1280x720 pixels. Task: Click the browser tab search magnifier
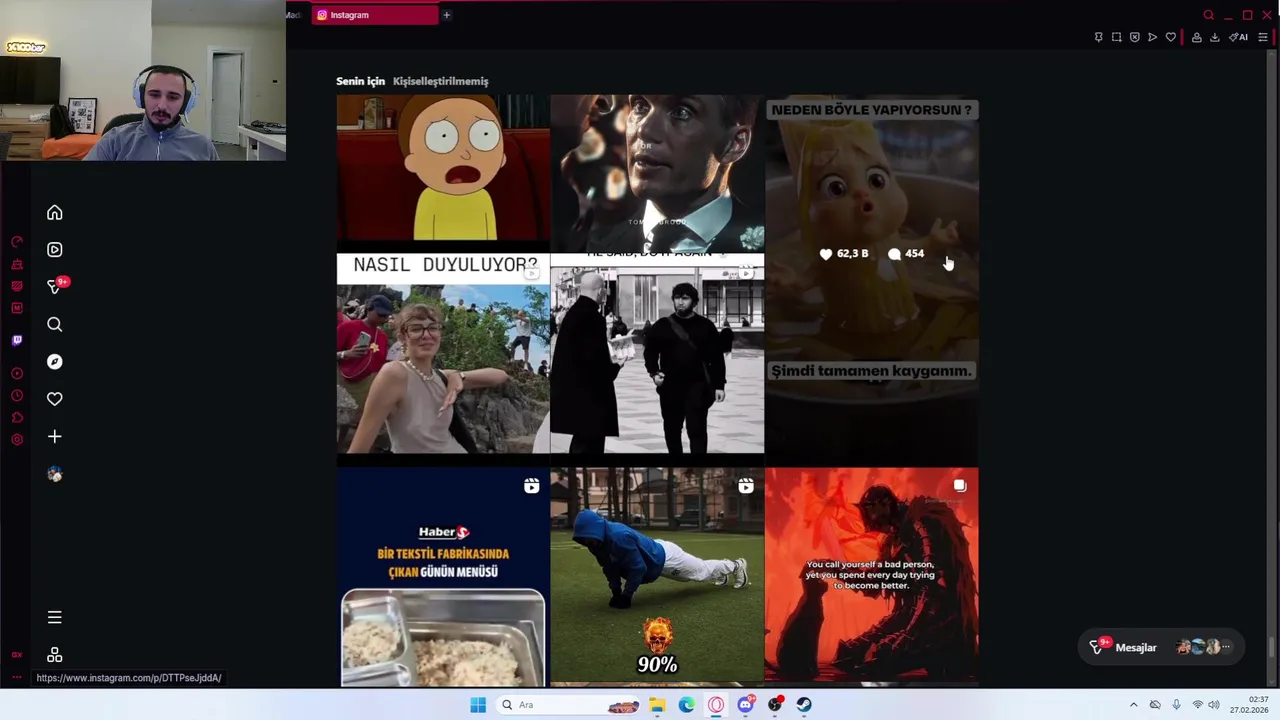(x=1208, y=15)
